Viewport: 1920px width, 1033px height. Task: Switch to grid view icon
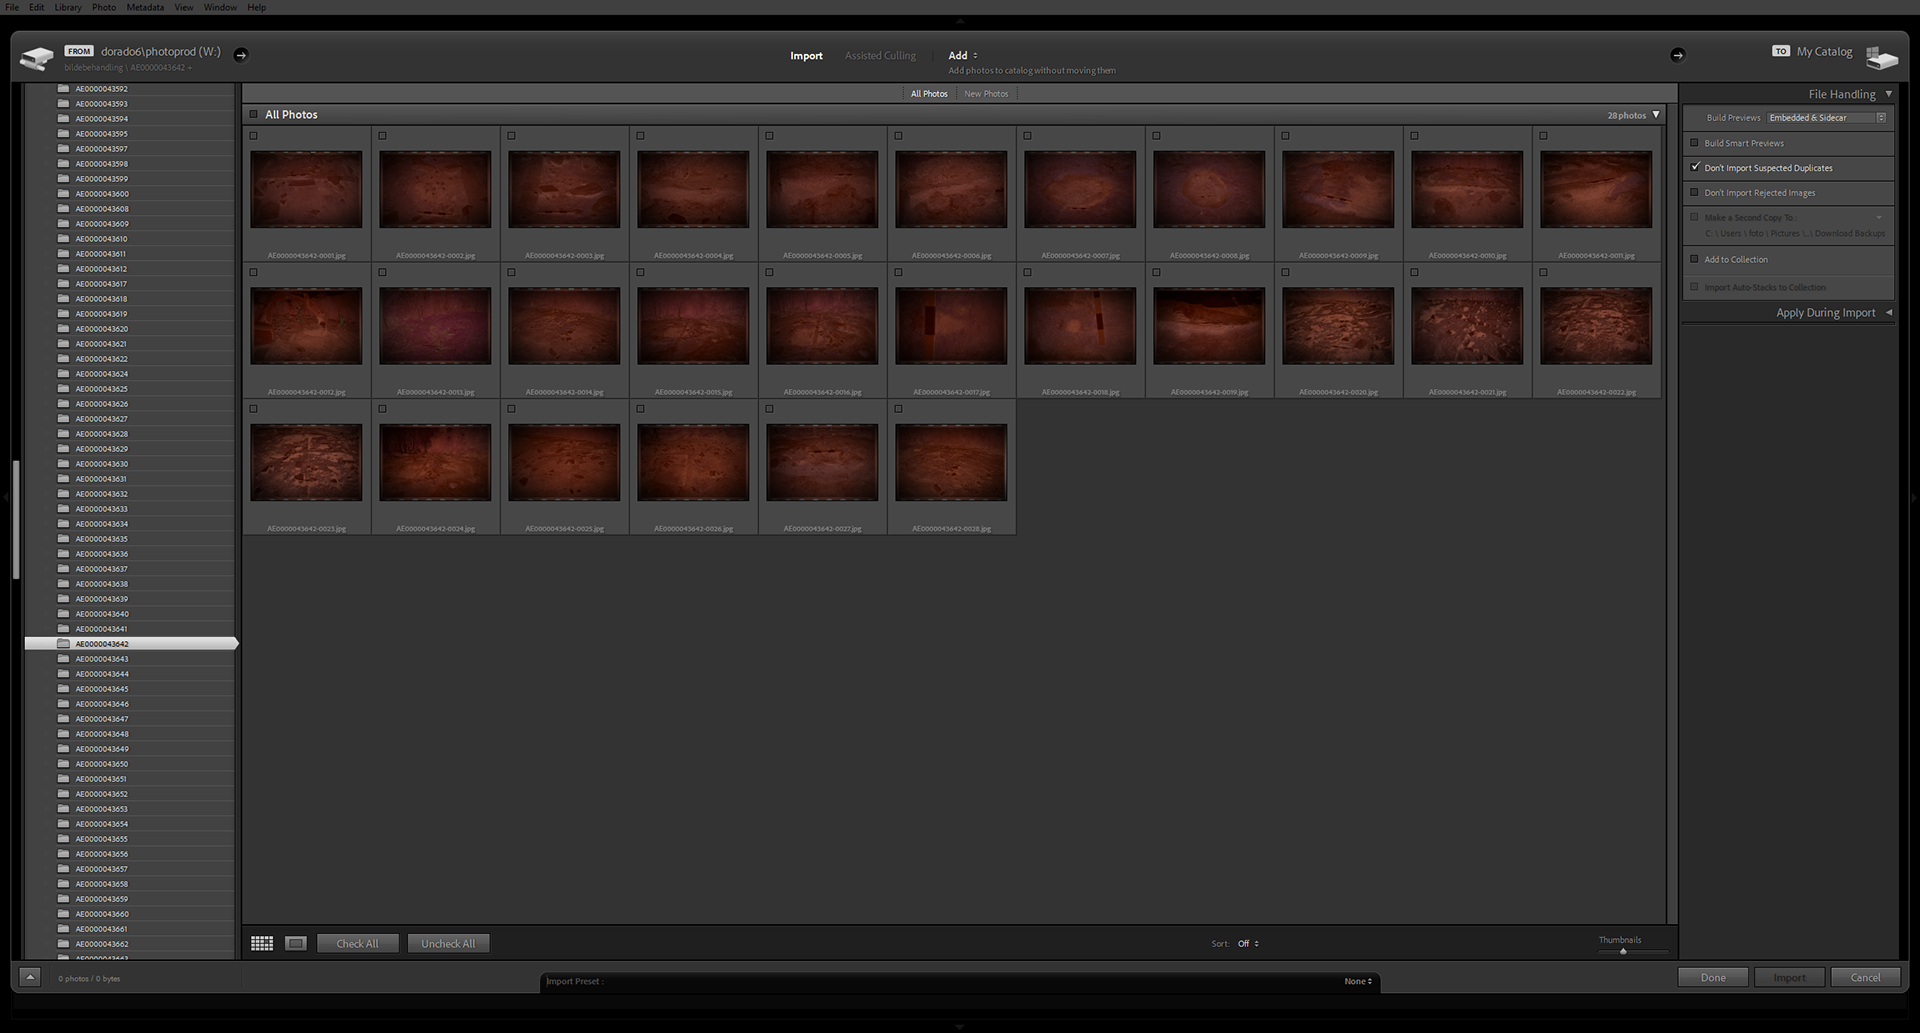[x=262, y=943]
